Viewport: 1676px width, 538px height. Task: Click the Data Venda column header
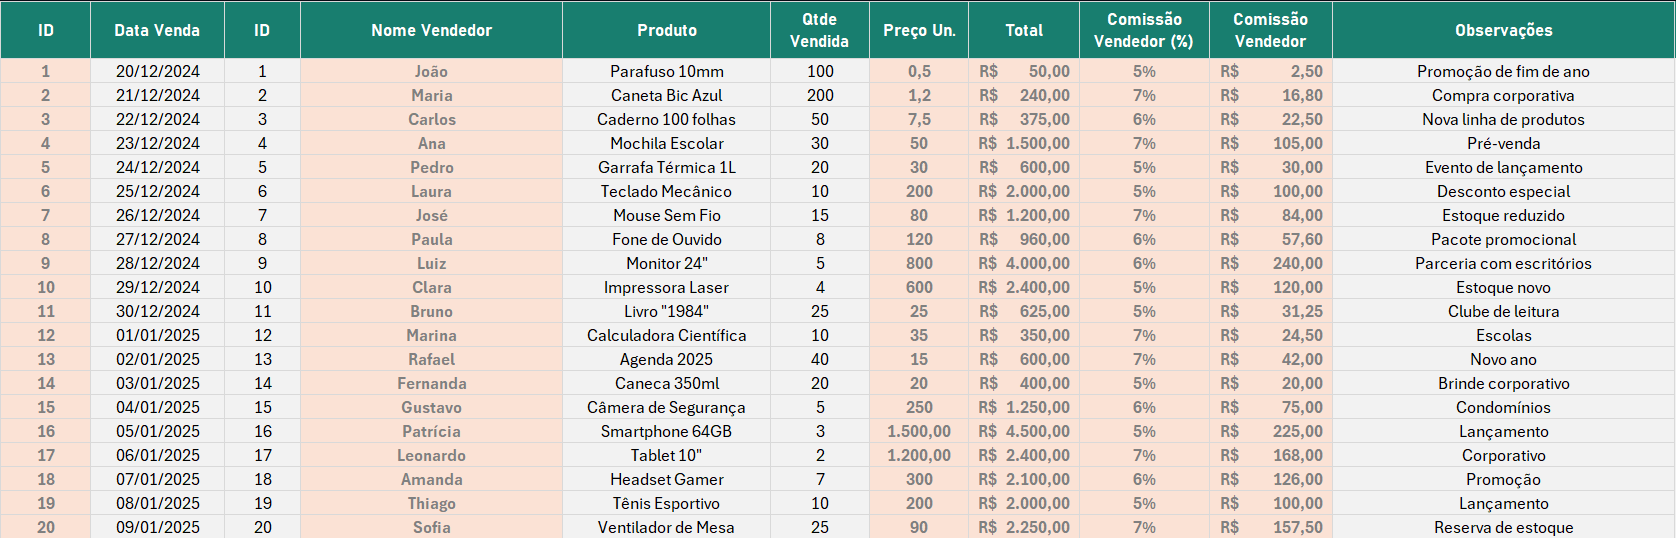(157, 30)
